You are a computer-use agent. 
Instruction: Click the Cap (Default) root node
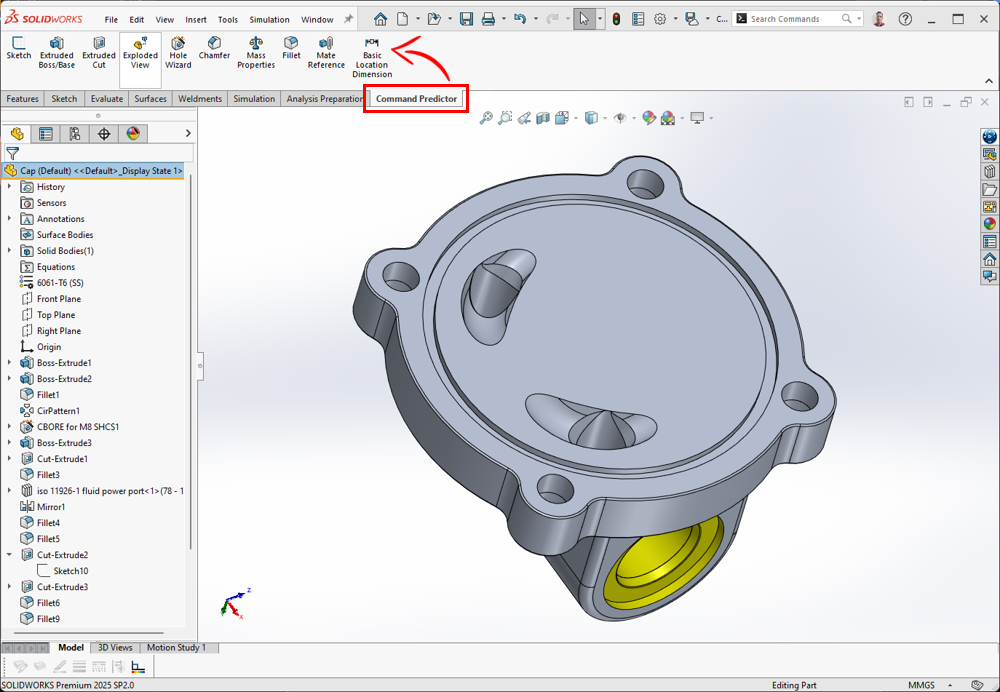tap(92, 171)
